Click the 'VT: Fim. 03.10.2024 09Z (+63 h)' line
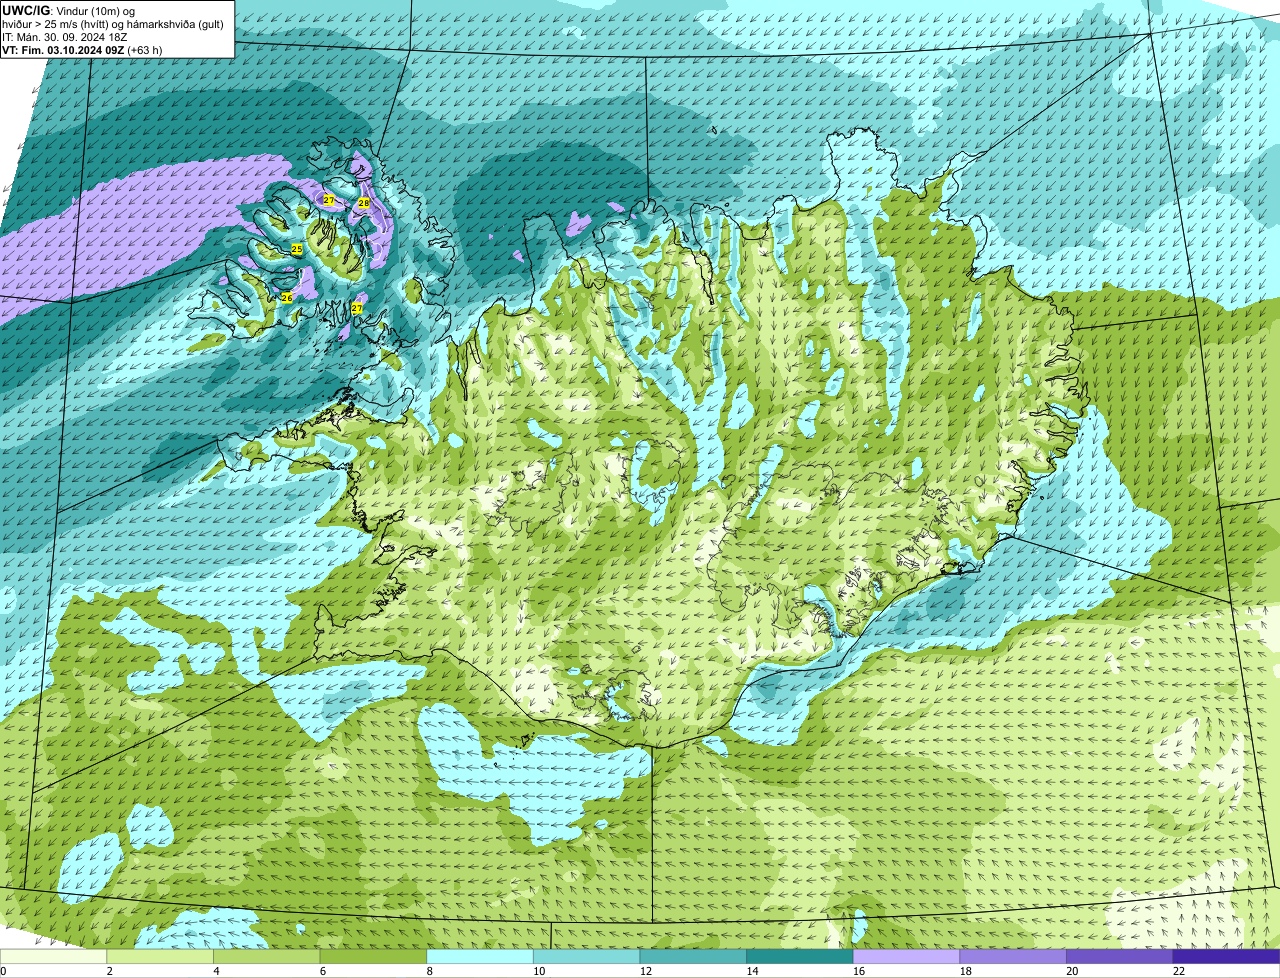Viewport: 1280px width, 978px height. click(x=82, y=49)
